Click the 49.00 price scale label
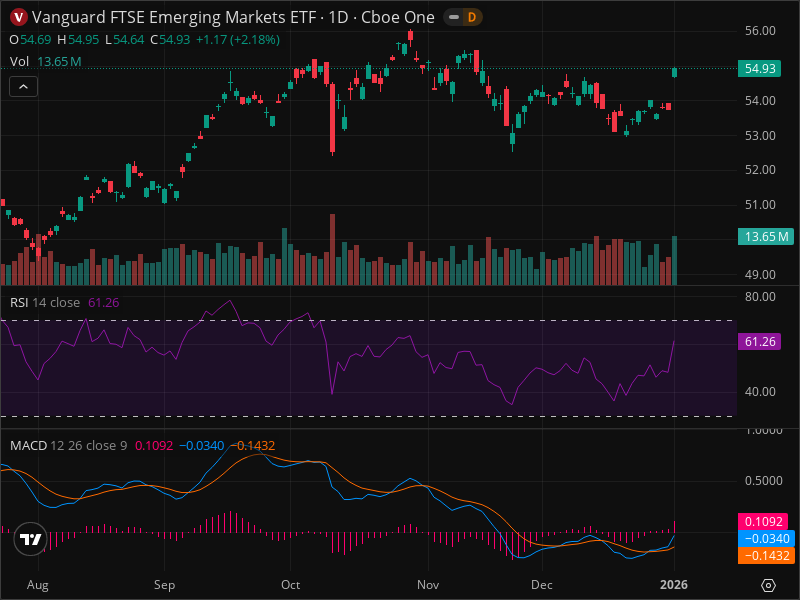The image size is (800, 600). click(760, 274)
